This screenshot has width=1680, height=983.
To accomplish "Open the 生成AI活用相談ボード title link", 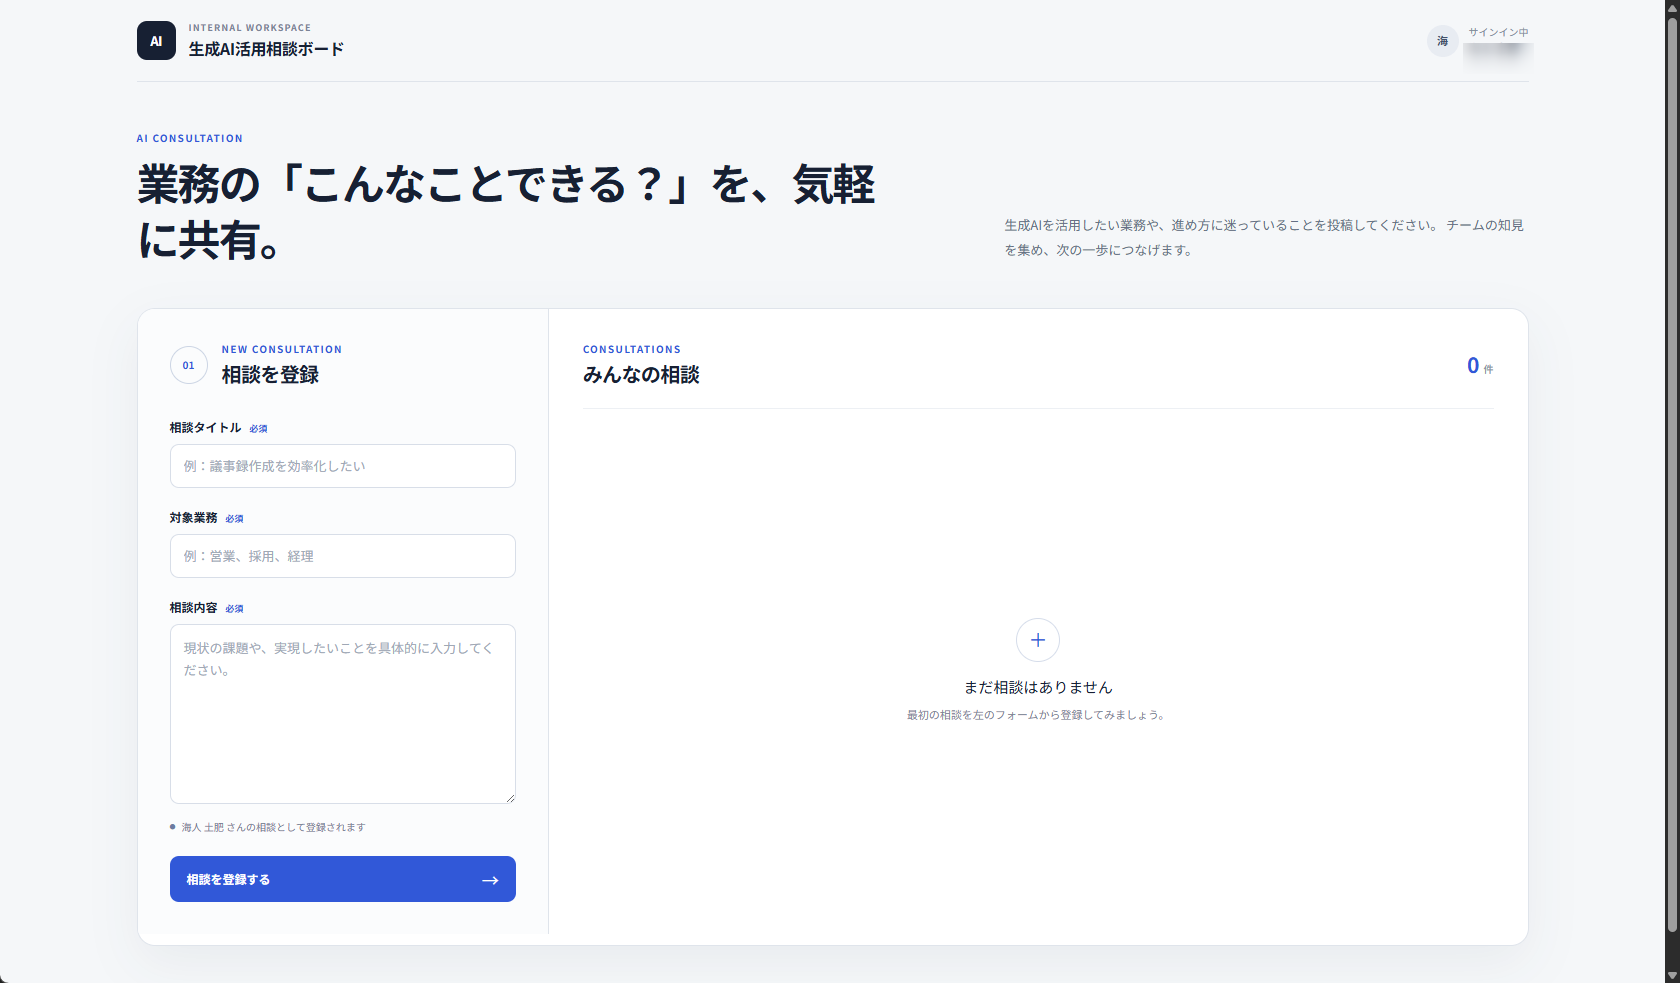I will (x=266, y=49).
